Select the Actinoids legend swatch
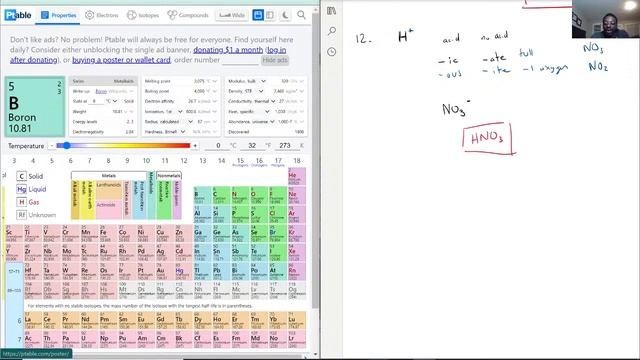Image resolution: width=640 pixels, height=360 pixels. (109, 209)
